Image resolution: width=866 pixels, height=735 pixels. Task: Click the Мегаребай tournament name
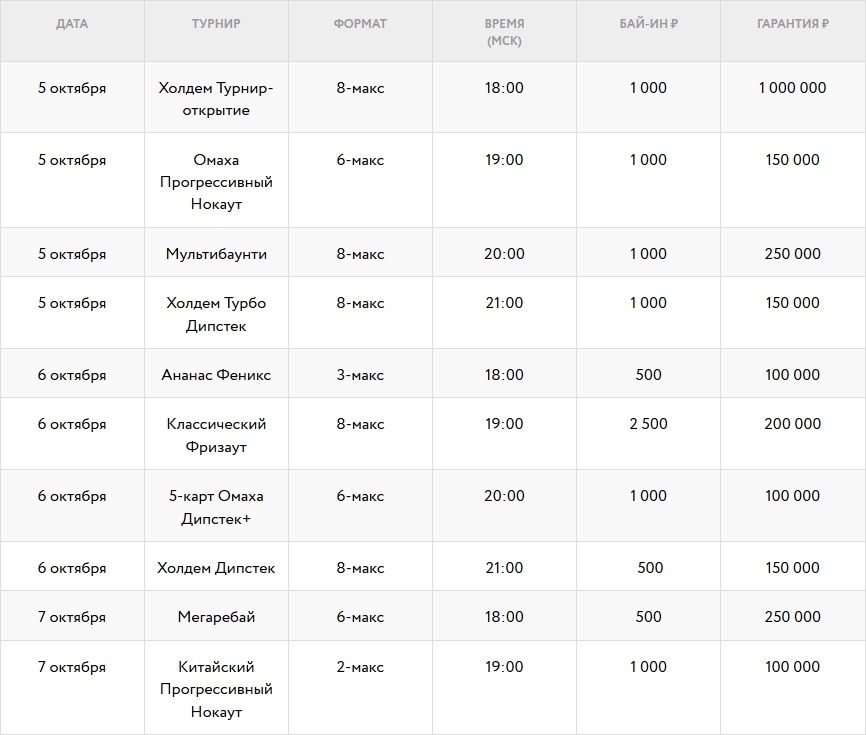coord(216,617)
